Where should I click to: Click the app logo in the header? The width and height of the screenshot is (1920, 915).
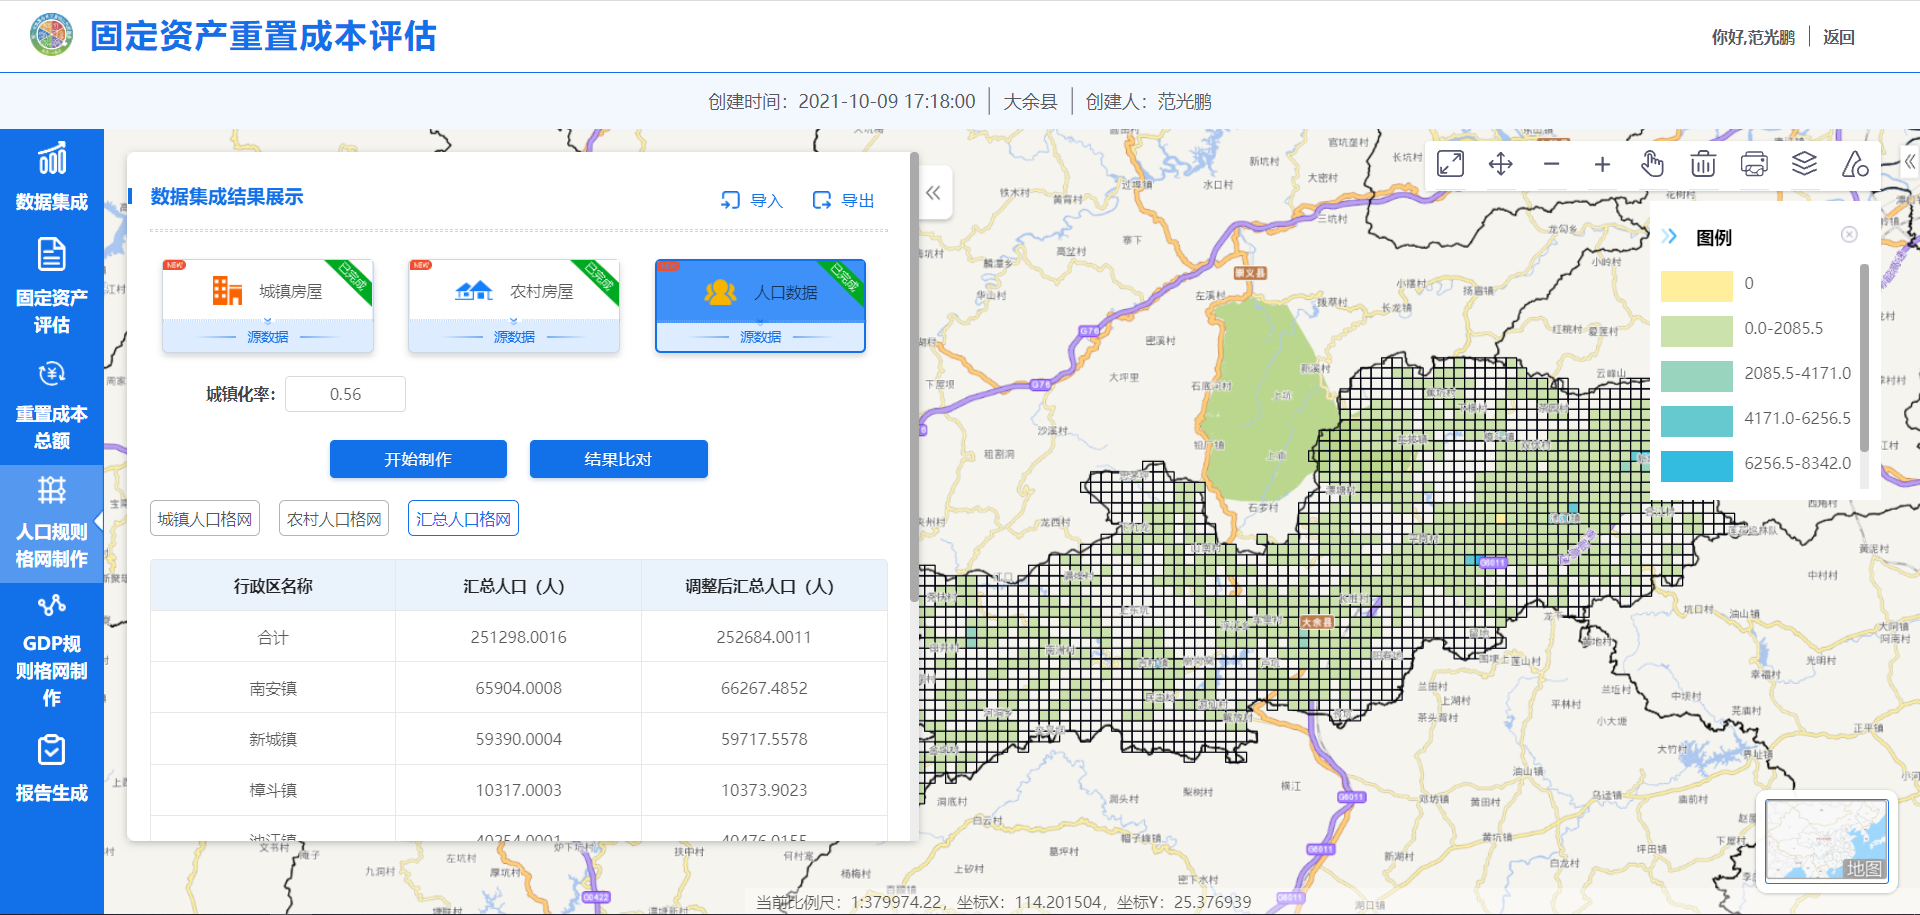coord(51,35)
